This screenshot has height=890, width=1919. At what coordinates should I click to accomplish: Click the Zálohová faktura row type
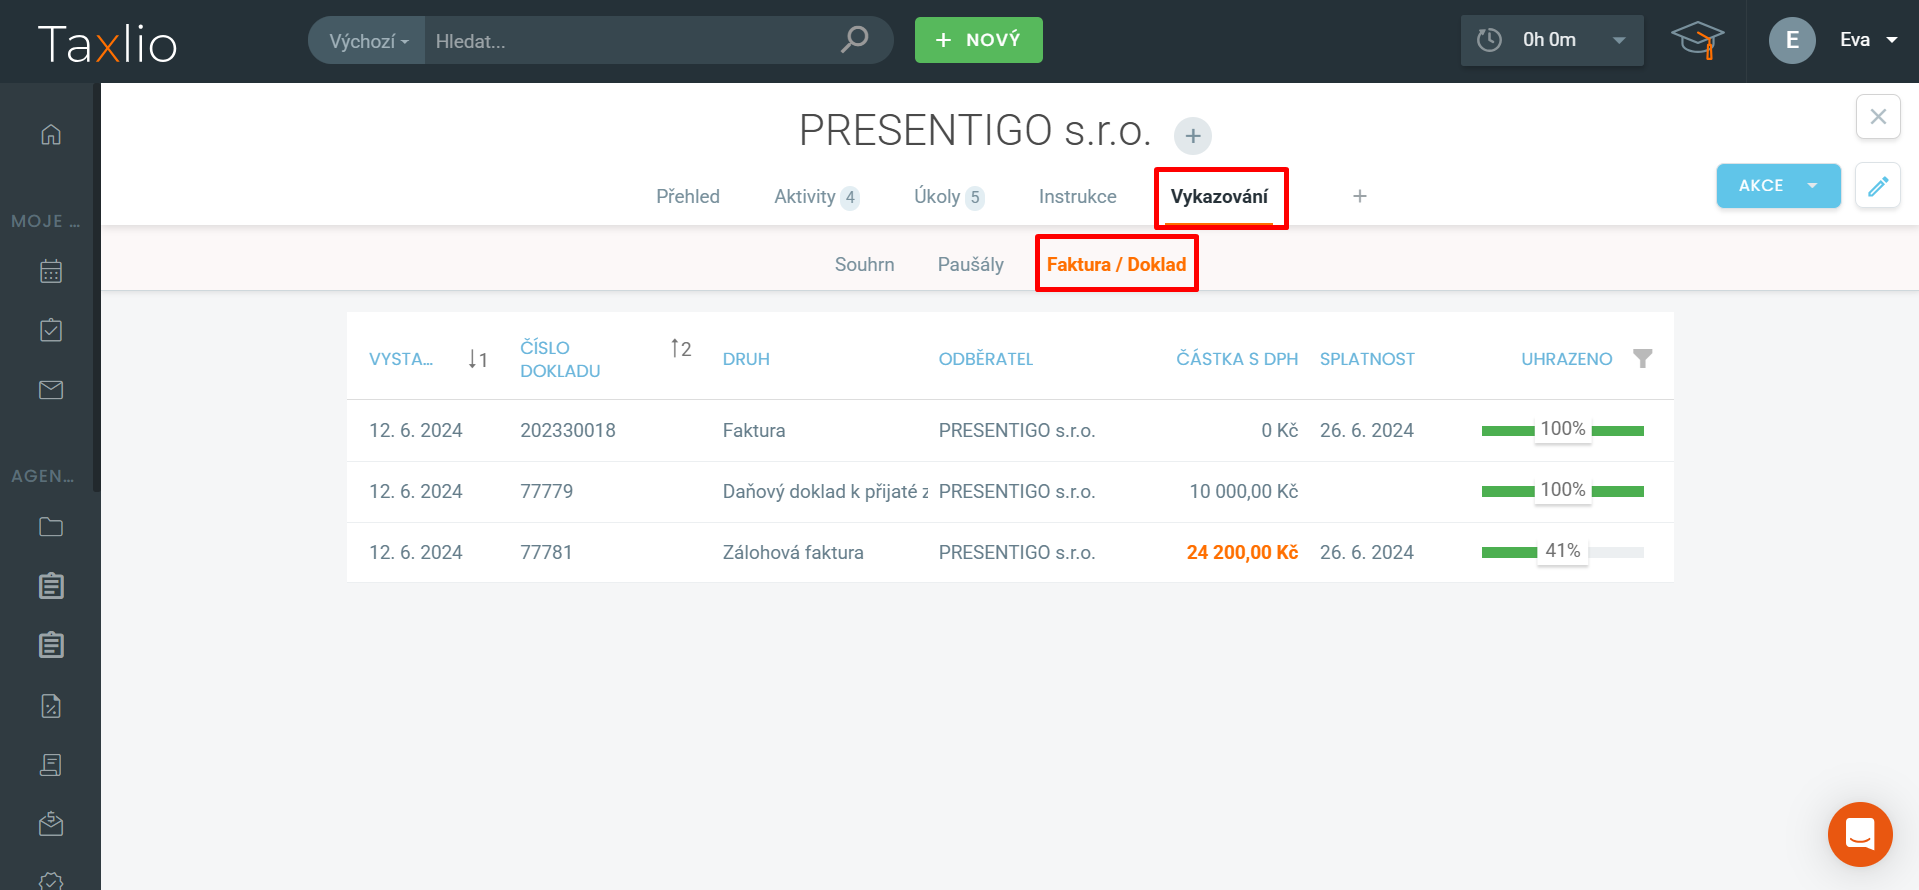point(793,553)
